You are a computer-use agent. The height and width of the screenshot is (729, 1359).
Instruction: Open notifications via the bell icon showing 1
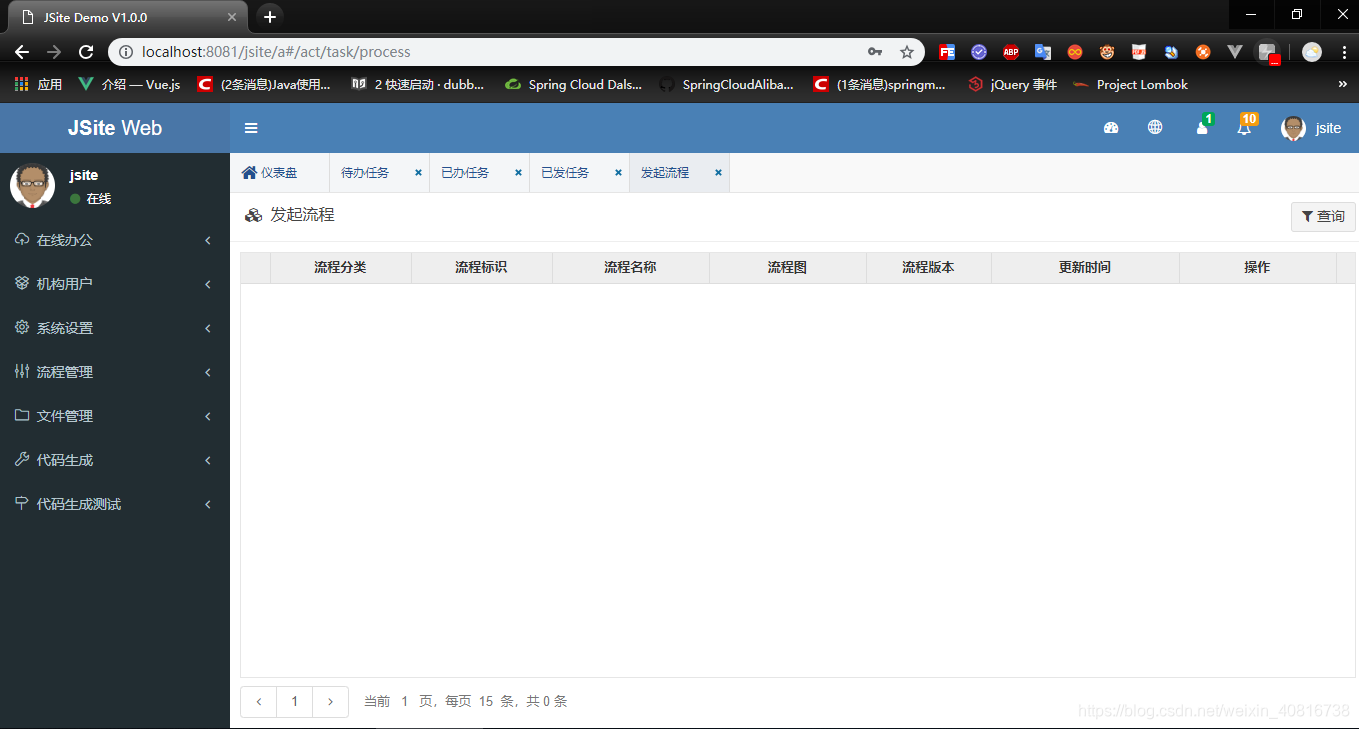coord(1201,128)
